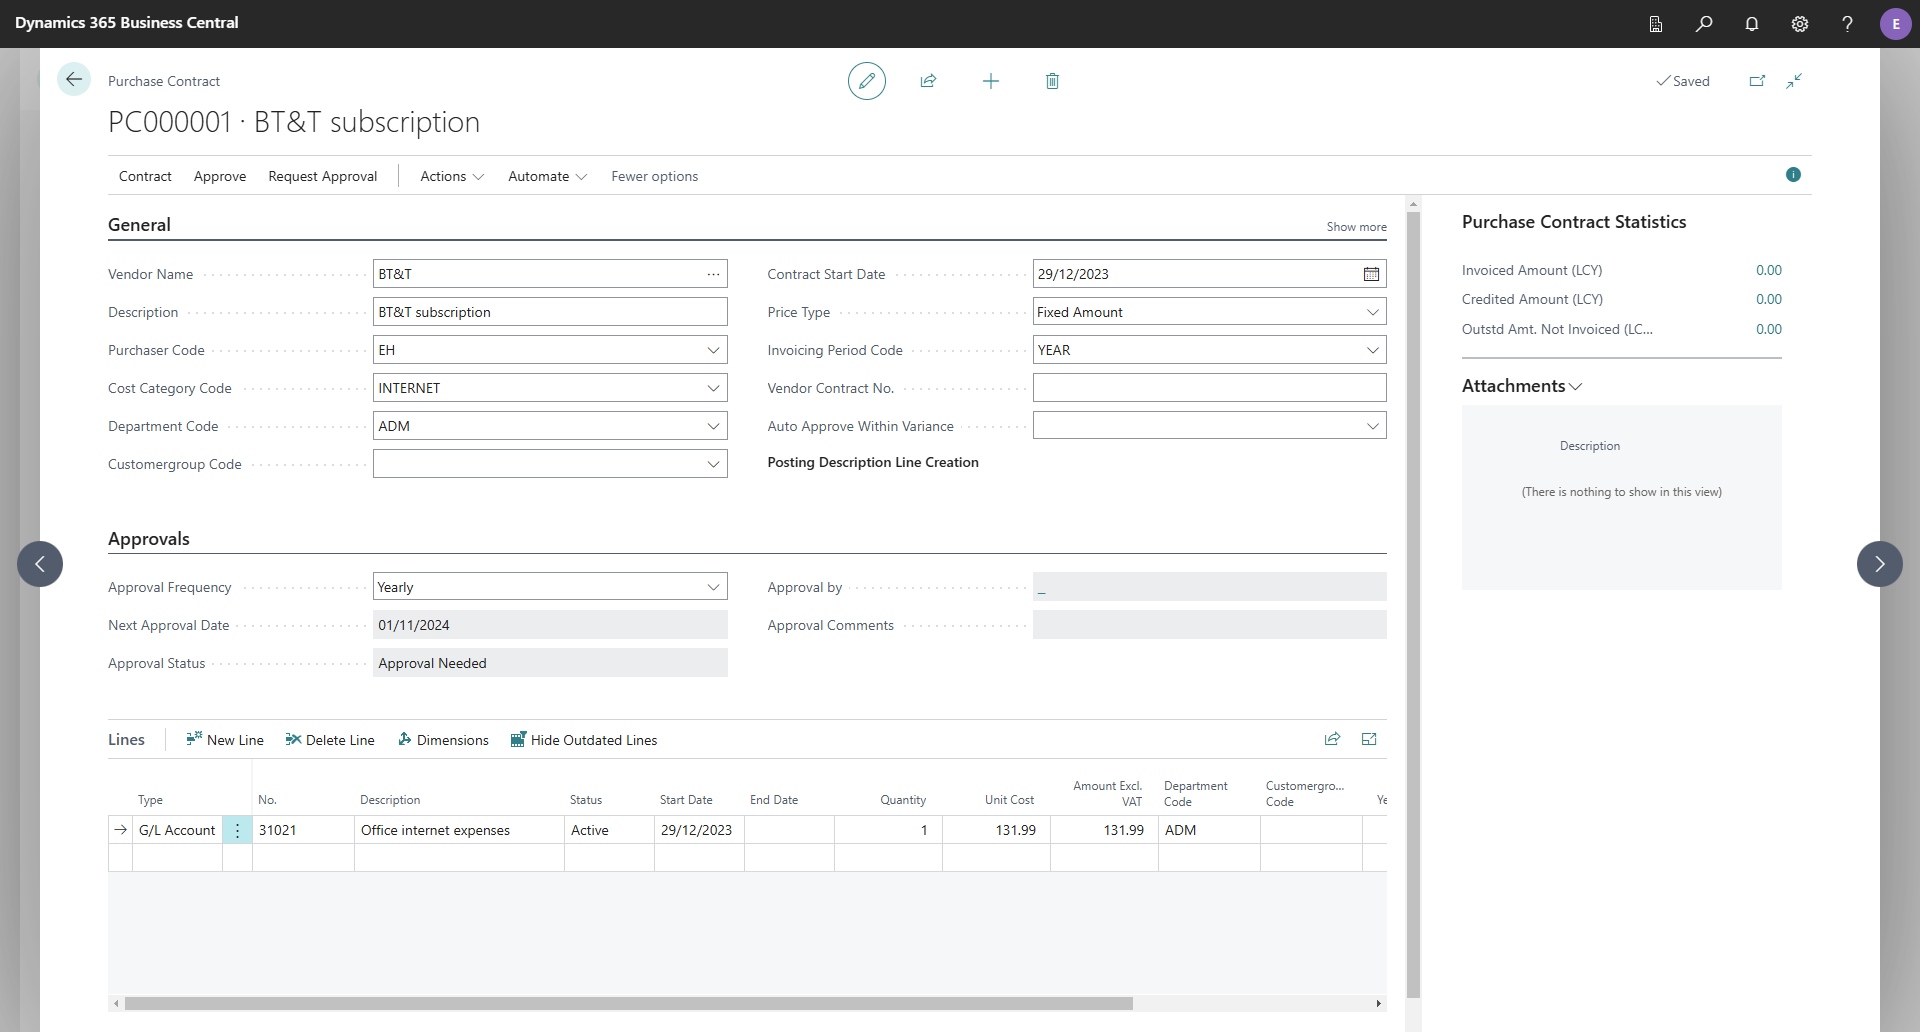Open page in new window icon
The image size is (1920, 1032).
click(x=1757, y=81)
